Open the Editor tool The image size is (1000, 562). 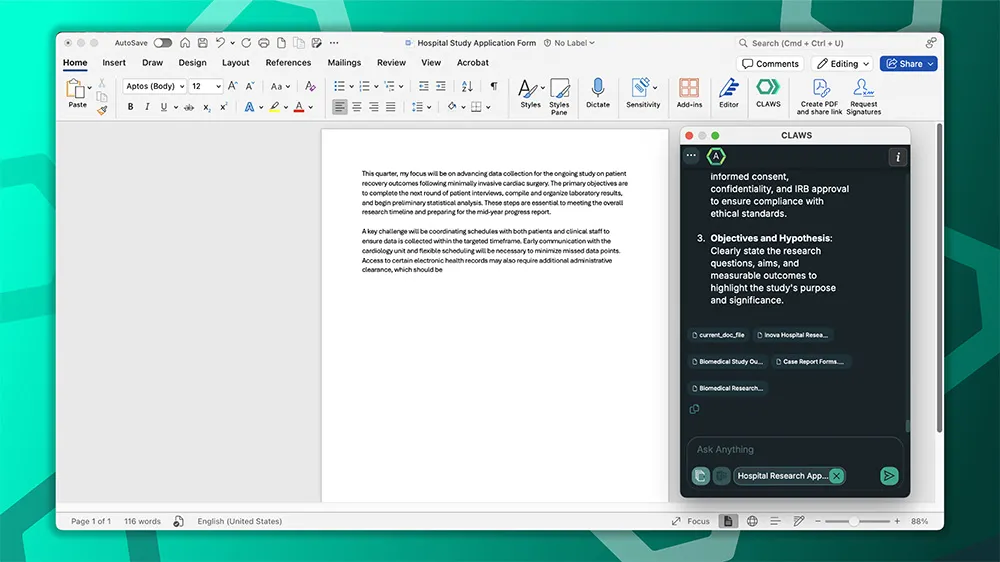click(x=728, y=93)
